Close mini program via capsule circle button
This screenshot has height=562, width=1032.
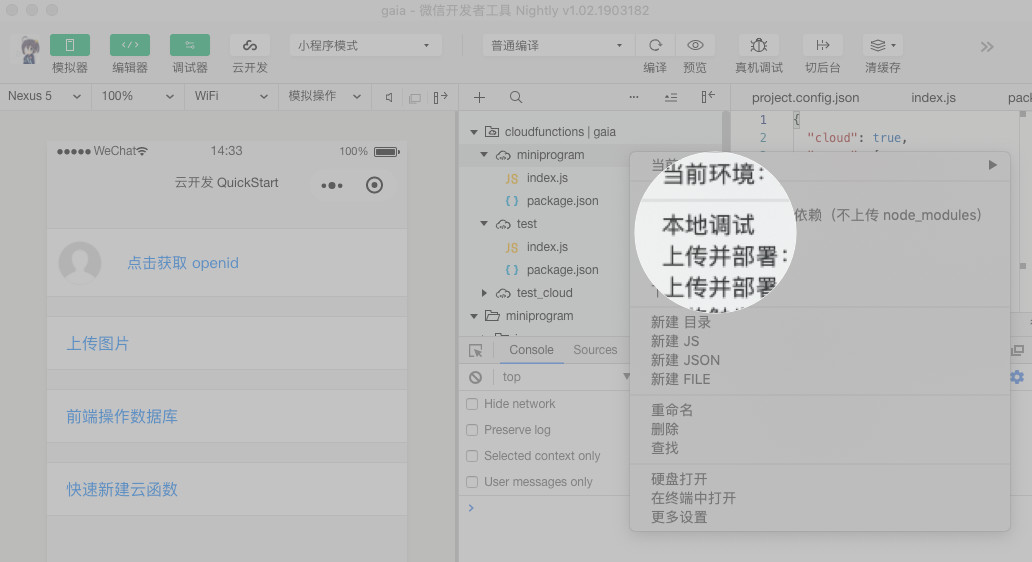374,185
